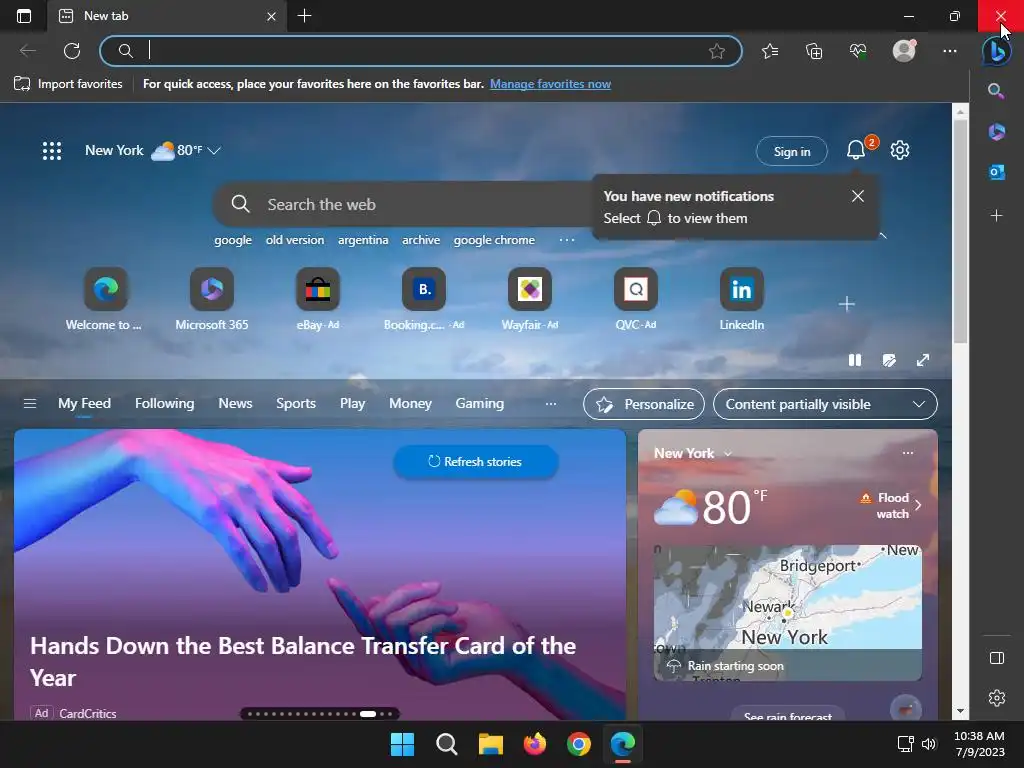Switch to the Play tab
This screenshot has height=768, width=1024.
coord(352,404)
